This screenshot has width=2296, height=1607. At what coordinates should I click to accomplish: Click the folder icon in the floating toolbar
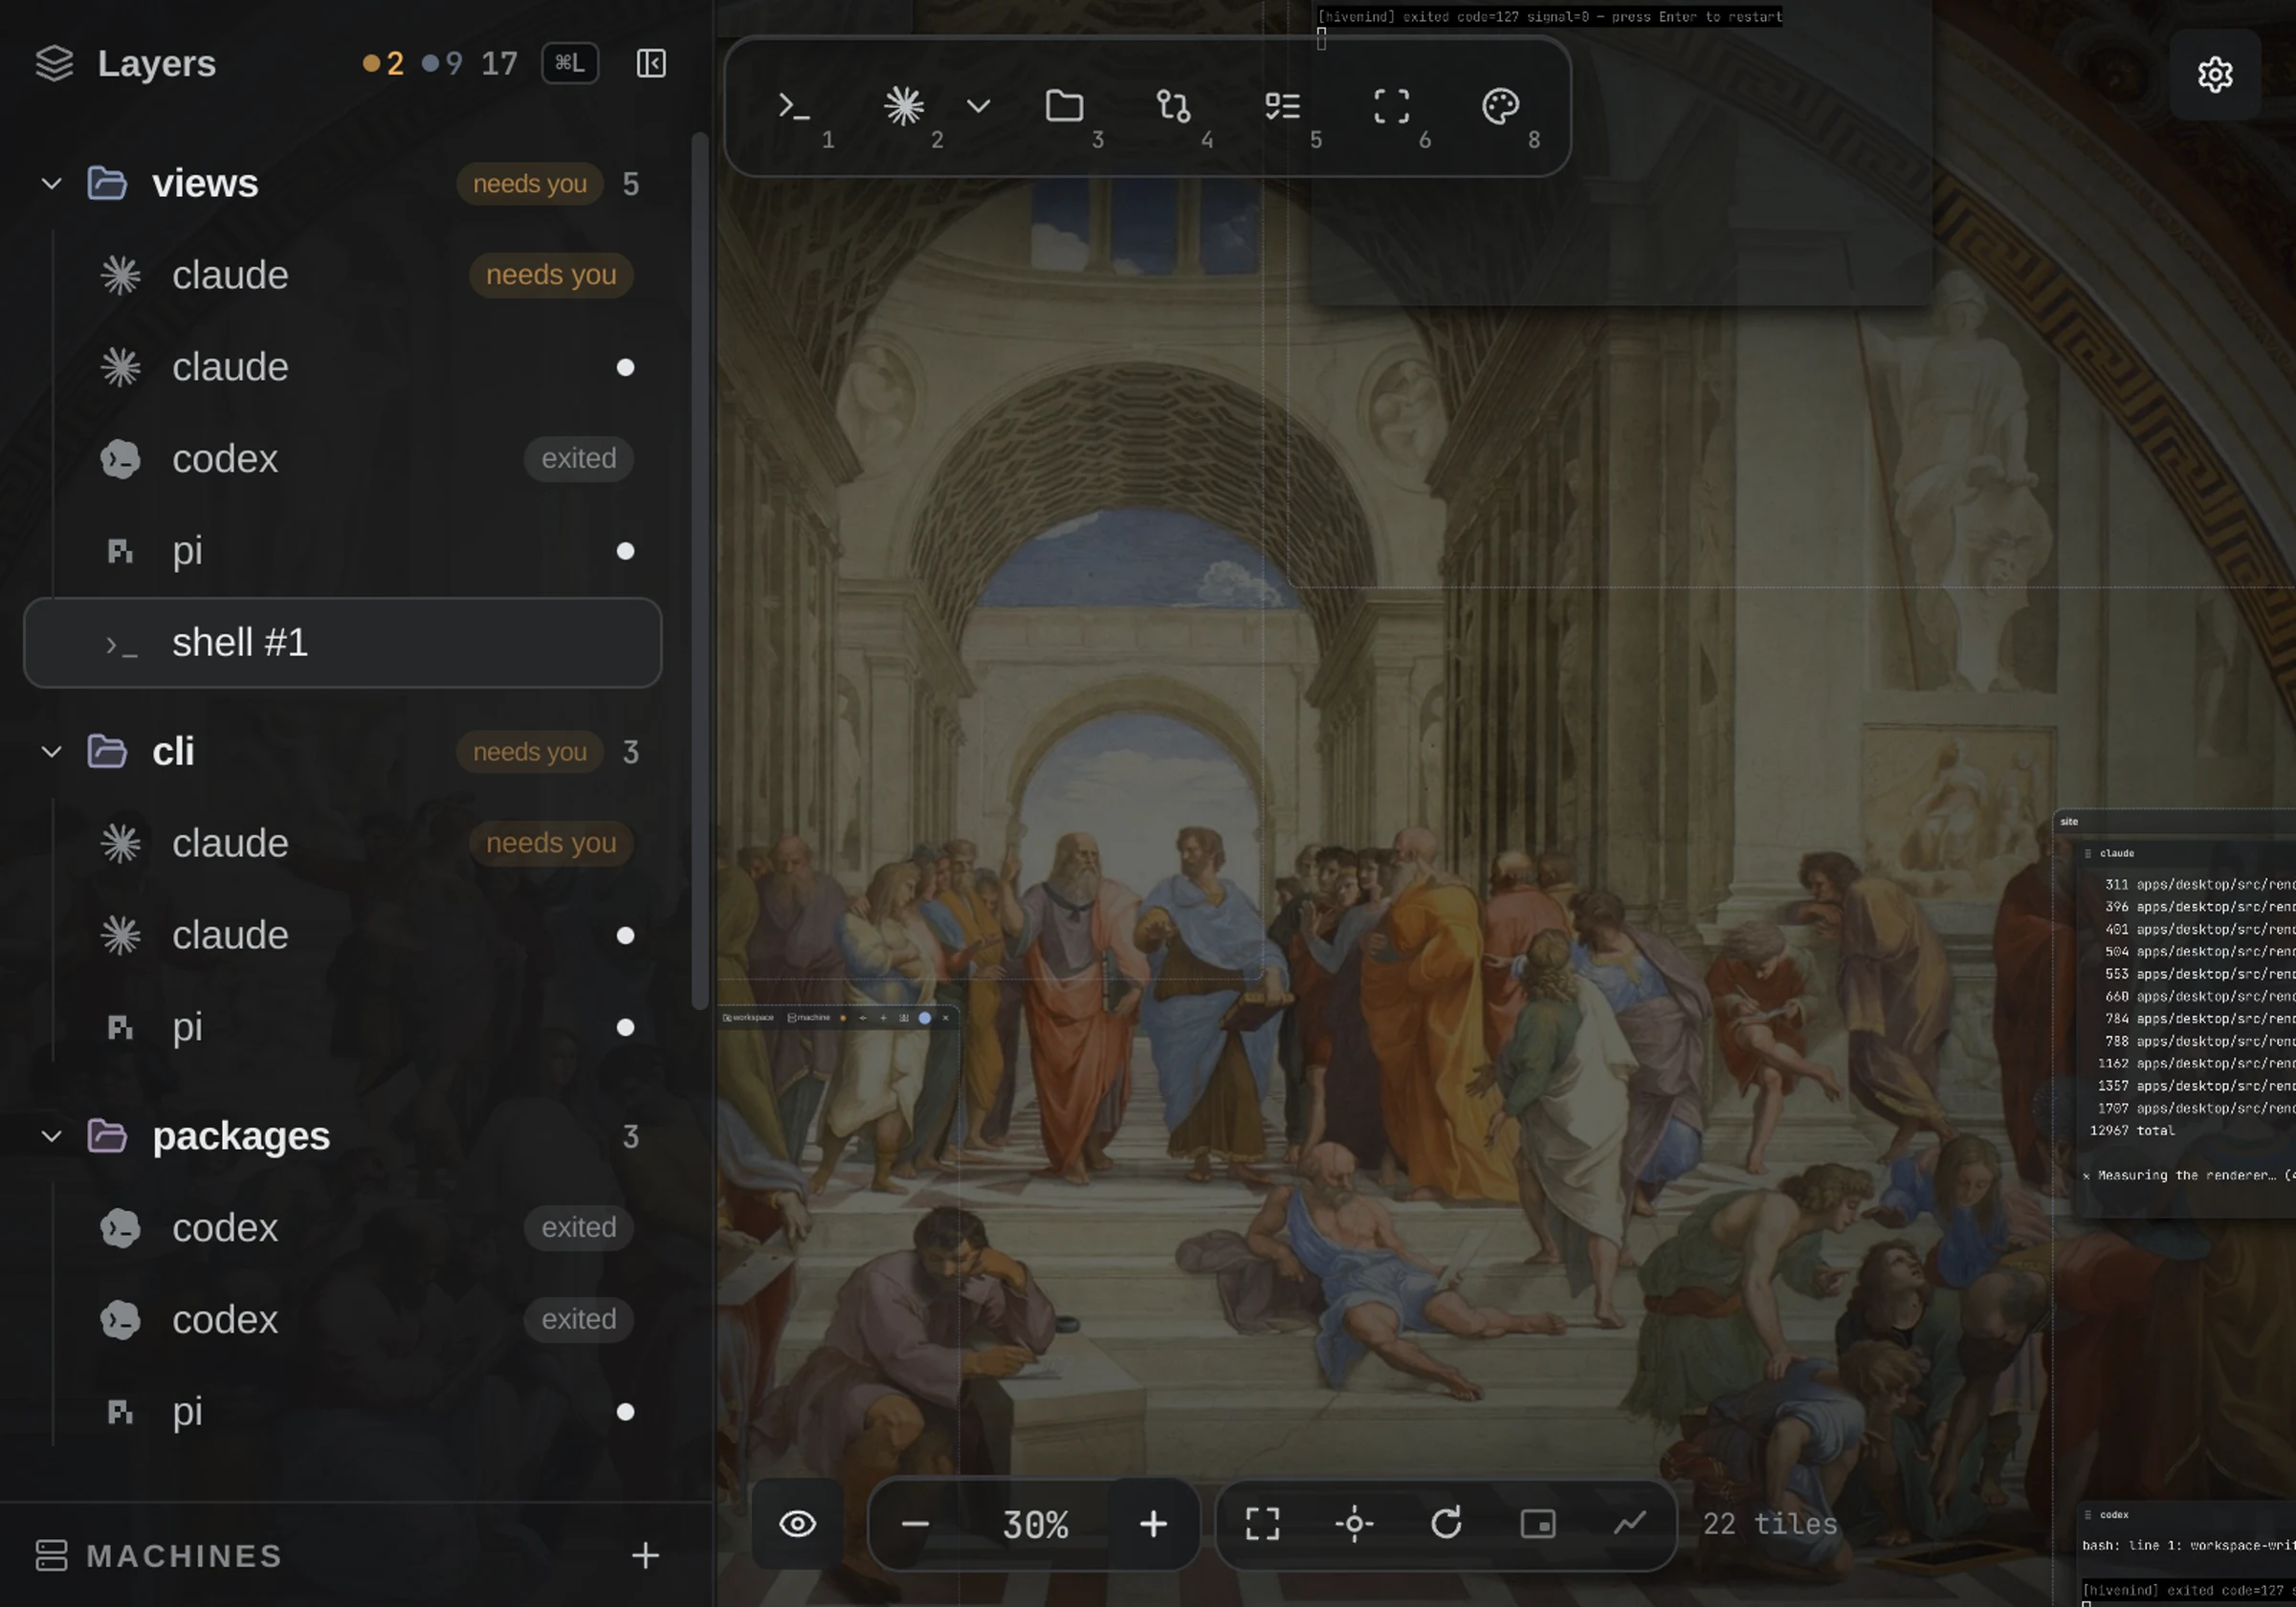point(1064,106)
